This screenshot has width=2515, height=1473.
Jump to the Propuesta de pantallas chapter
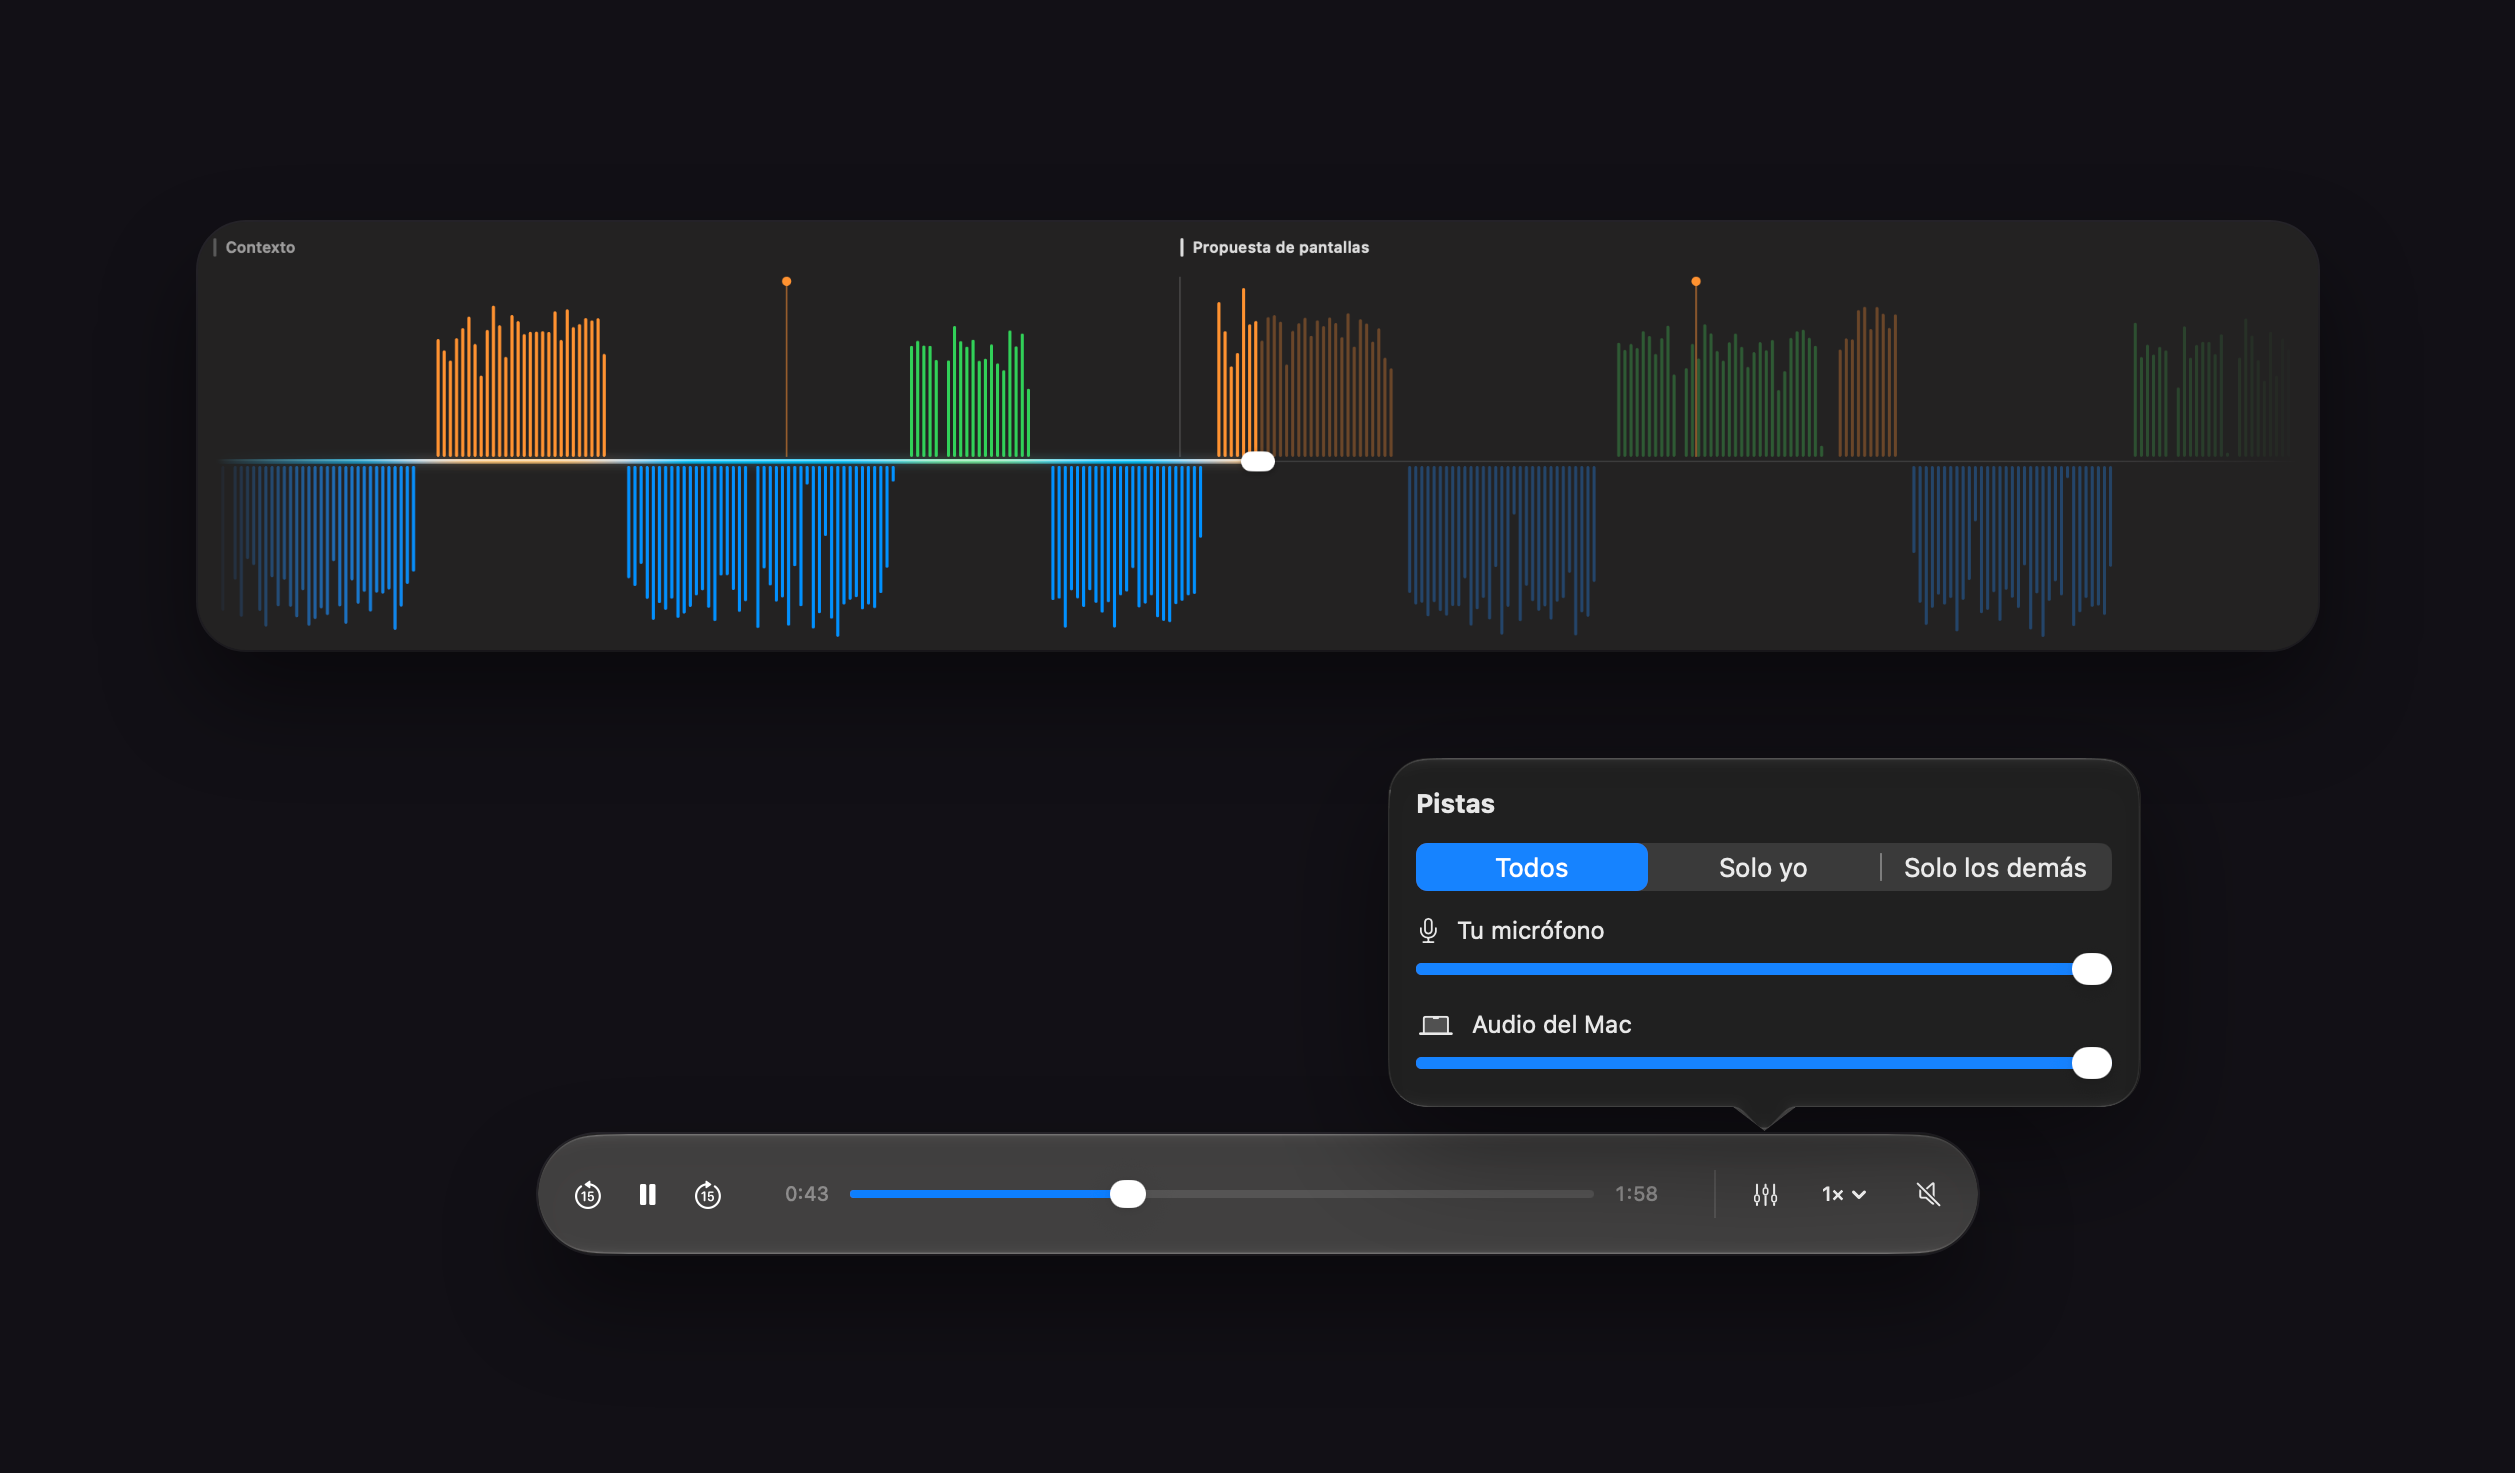point(1275,247)
